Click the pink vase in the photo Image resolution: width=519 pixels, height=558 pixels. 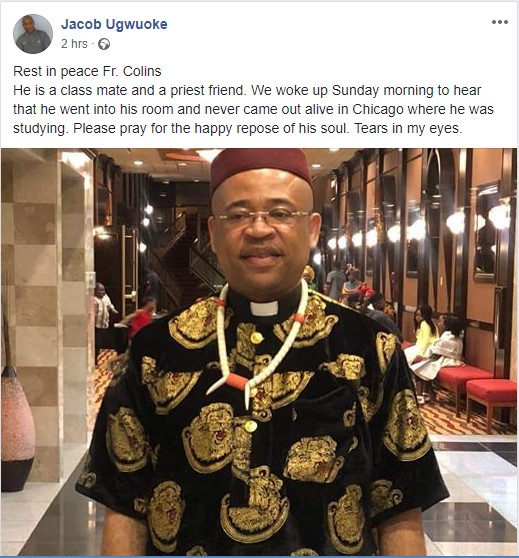coord(17,429)
